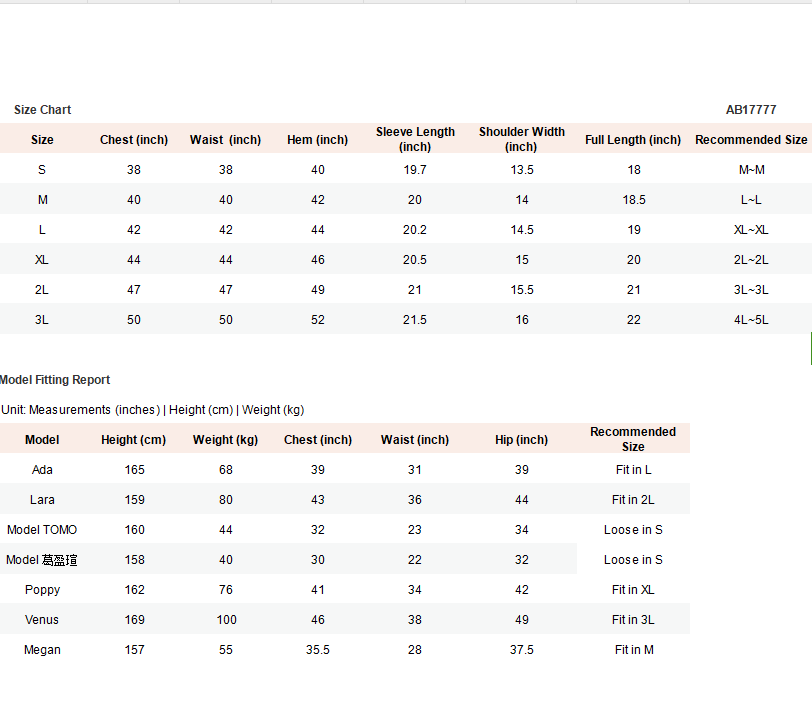Image resolution: width=812 pixels, height=721 pixels.
Task: Select the "Weight (kg)" column header
Action: pyautogui.click(x=226, y=440)
